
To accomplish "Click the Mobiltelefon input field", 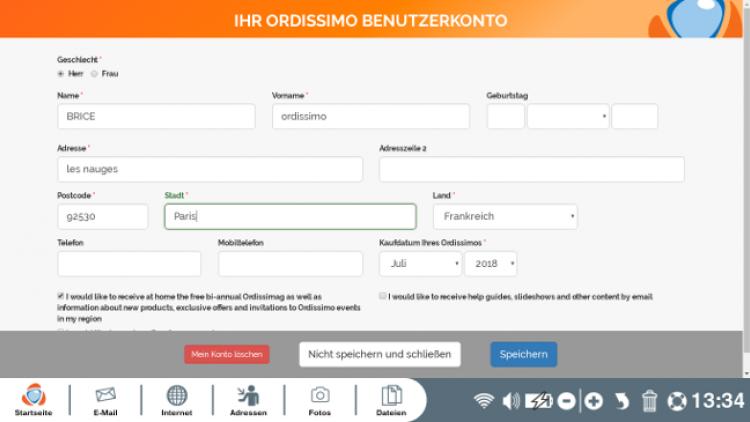I will click(290, 264).
